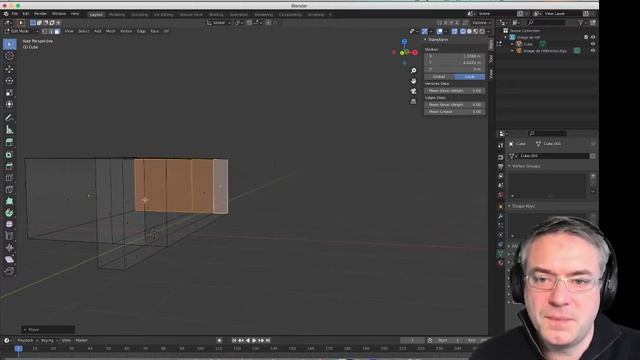Jump to the timeline end
Image resolution: width=640 pixels, height=360 pixels.
(268, 340)
